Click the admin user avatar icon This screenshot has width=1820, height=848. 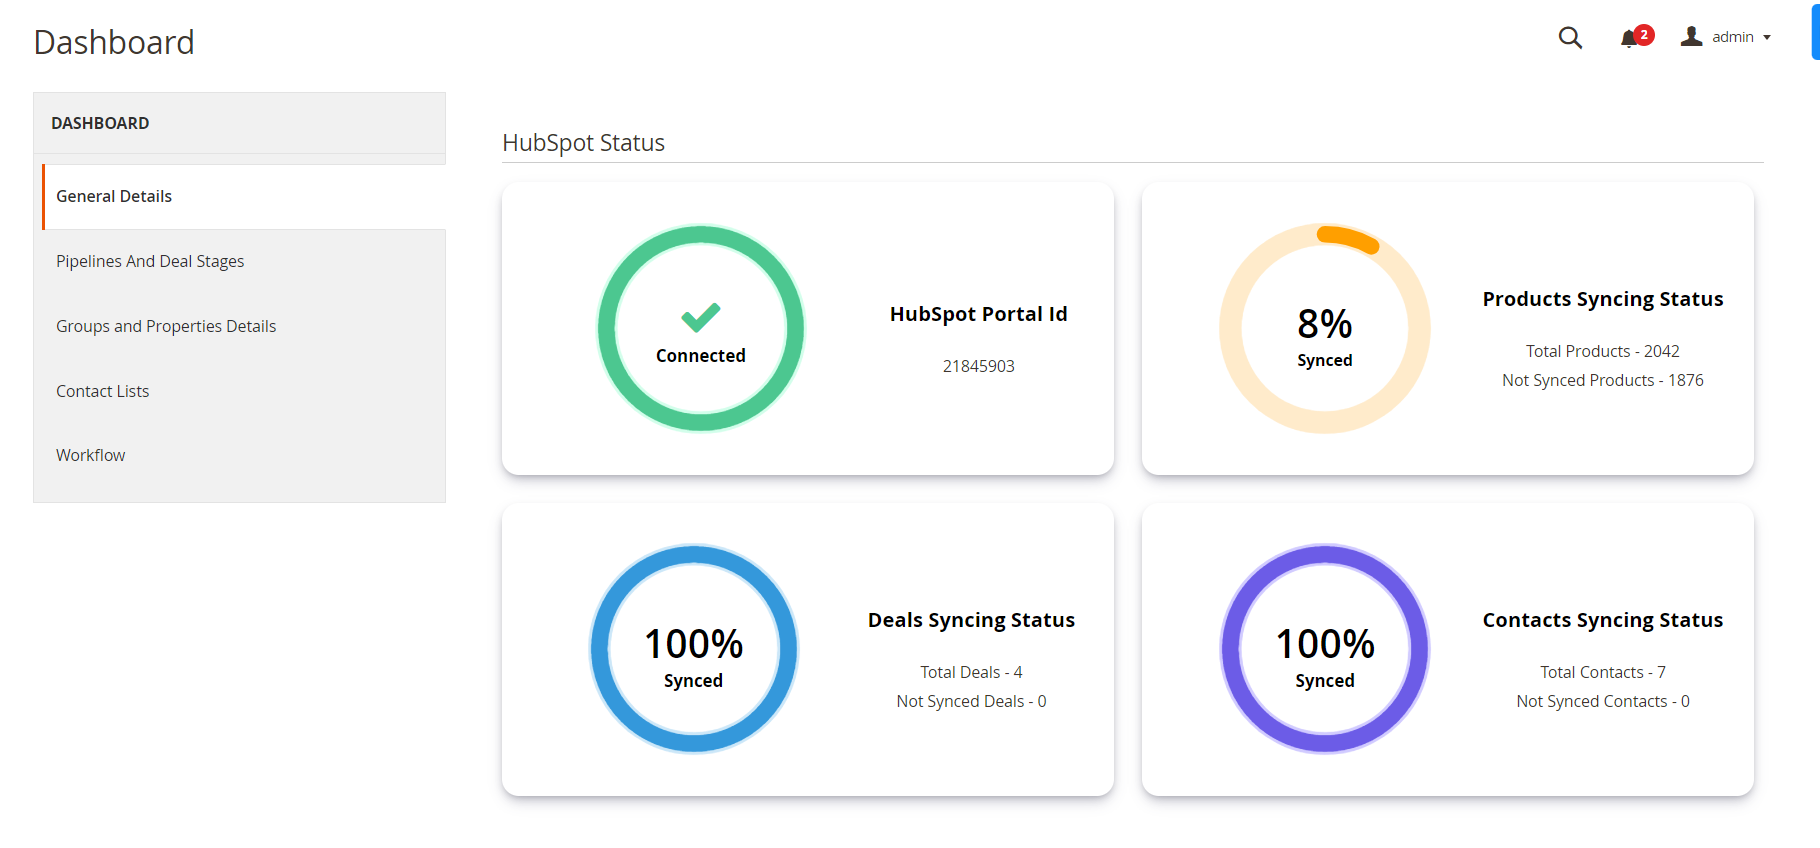(1692, 36)
